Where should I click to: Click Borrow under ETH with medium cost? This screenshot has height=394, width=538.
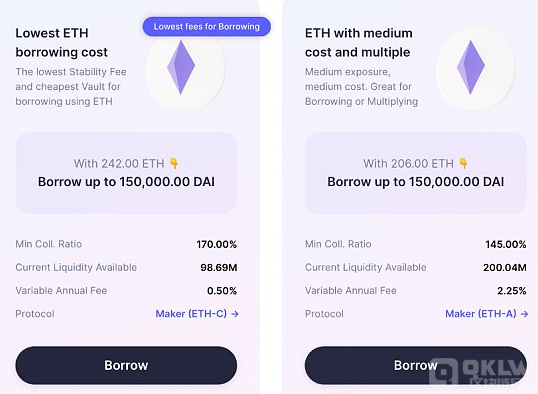pos(416,365)
